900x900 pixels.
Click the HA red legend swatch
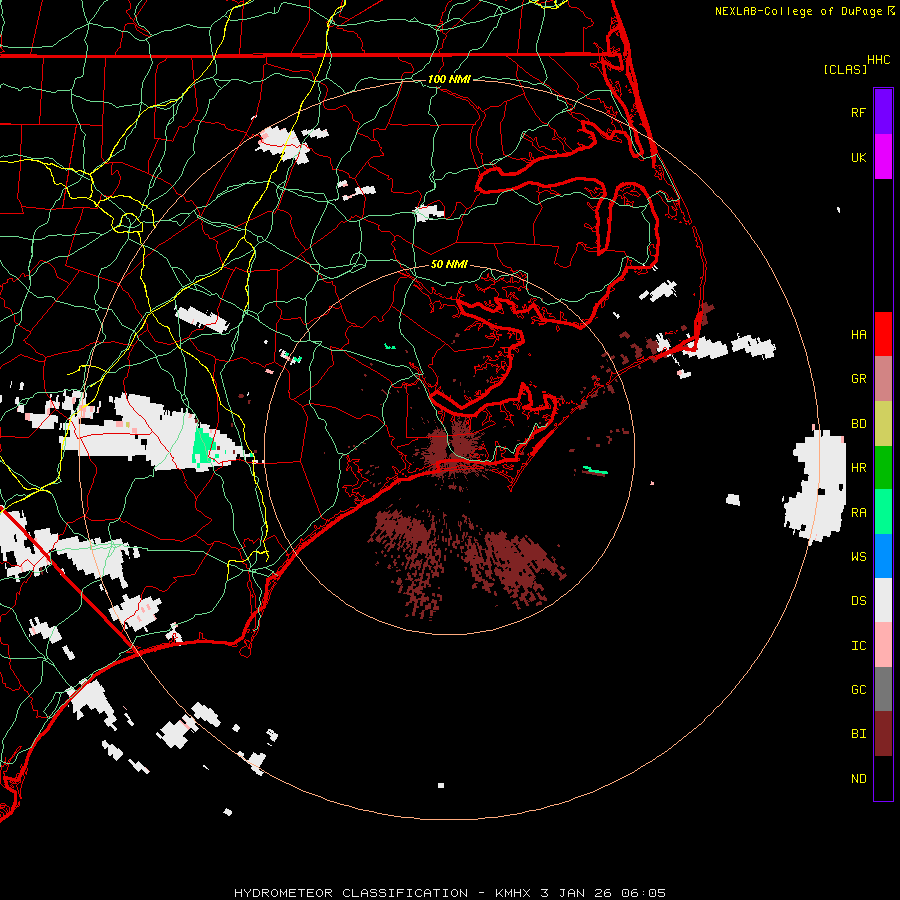coord(883,334)
